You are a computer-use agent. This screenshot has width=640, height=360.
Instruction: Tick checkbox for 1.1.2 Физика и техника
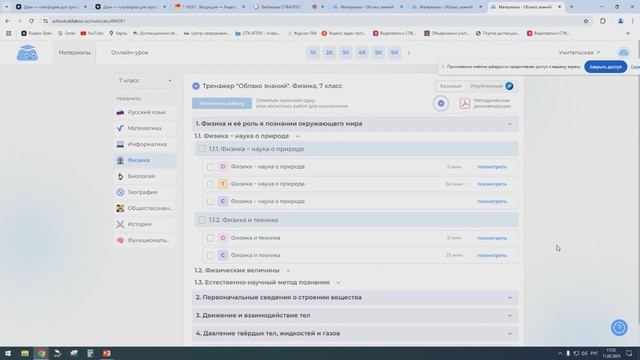pos(202,220)
